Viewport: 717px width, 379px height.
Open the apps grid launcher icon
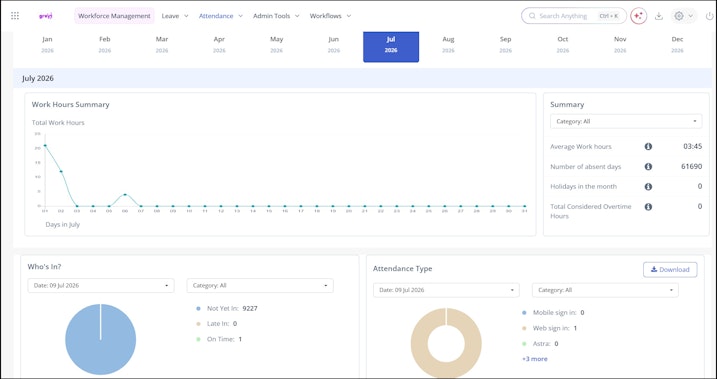(x=15, y=16)
